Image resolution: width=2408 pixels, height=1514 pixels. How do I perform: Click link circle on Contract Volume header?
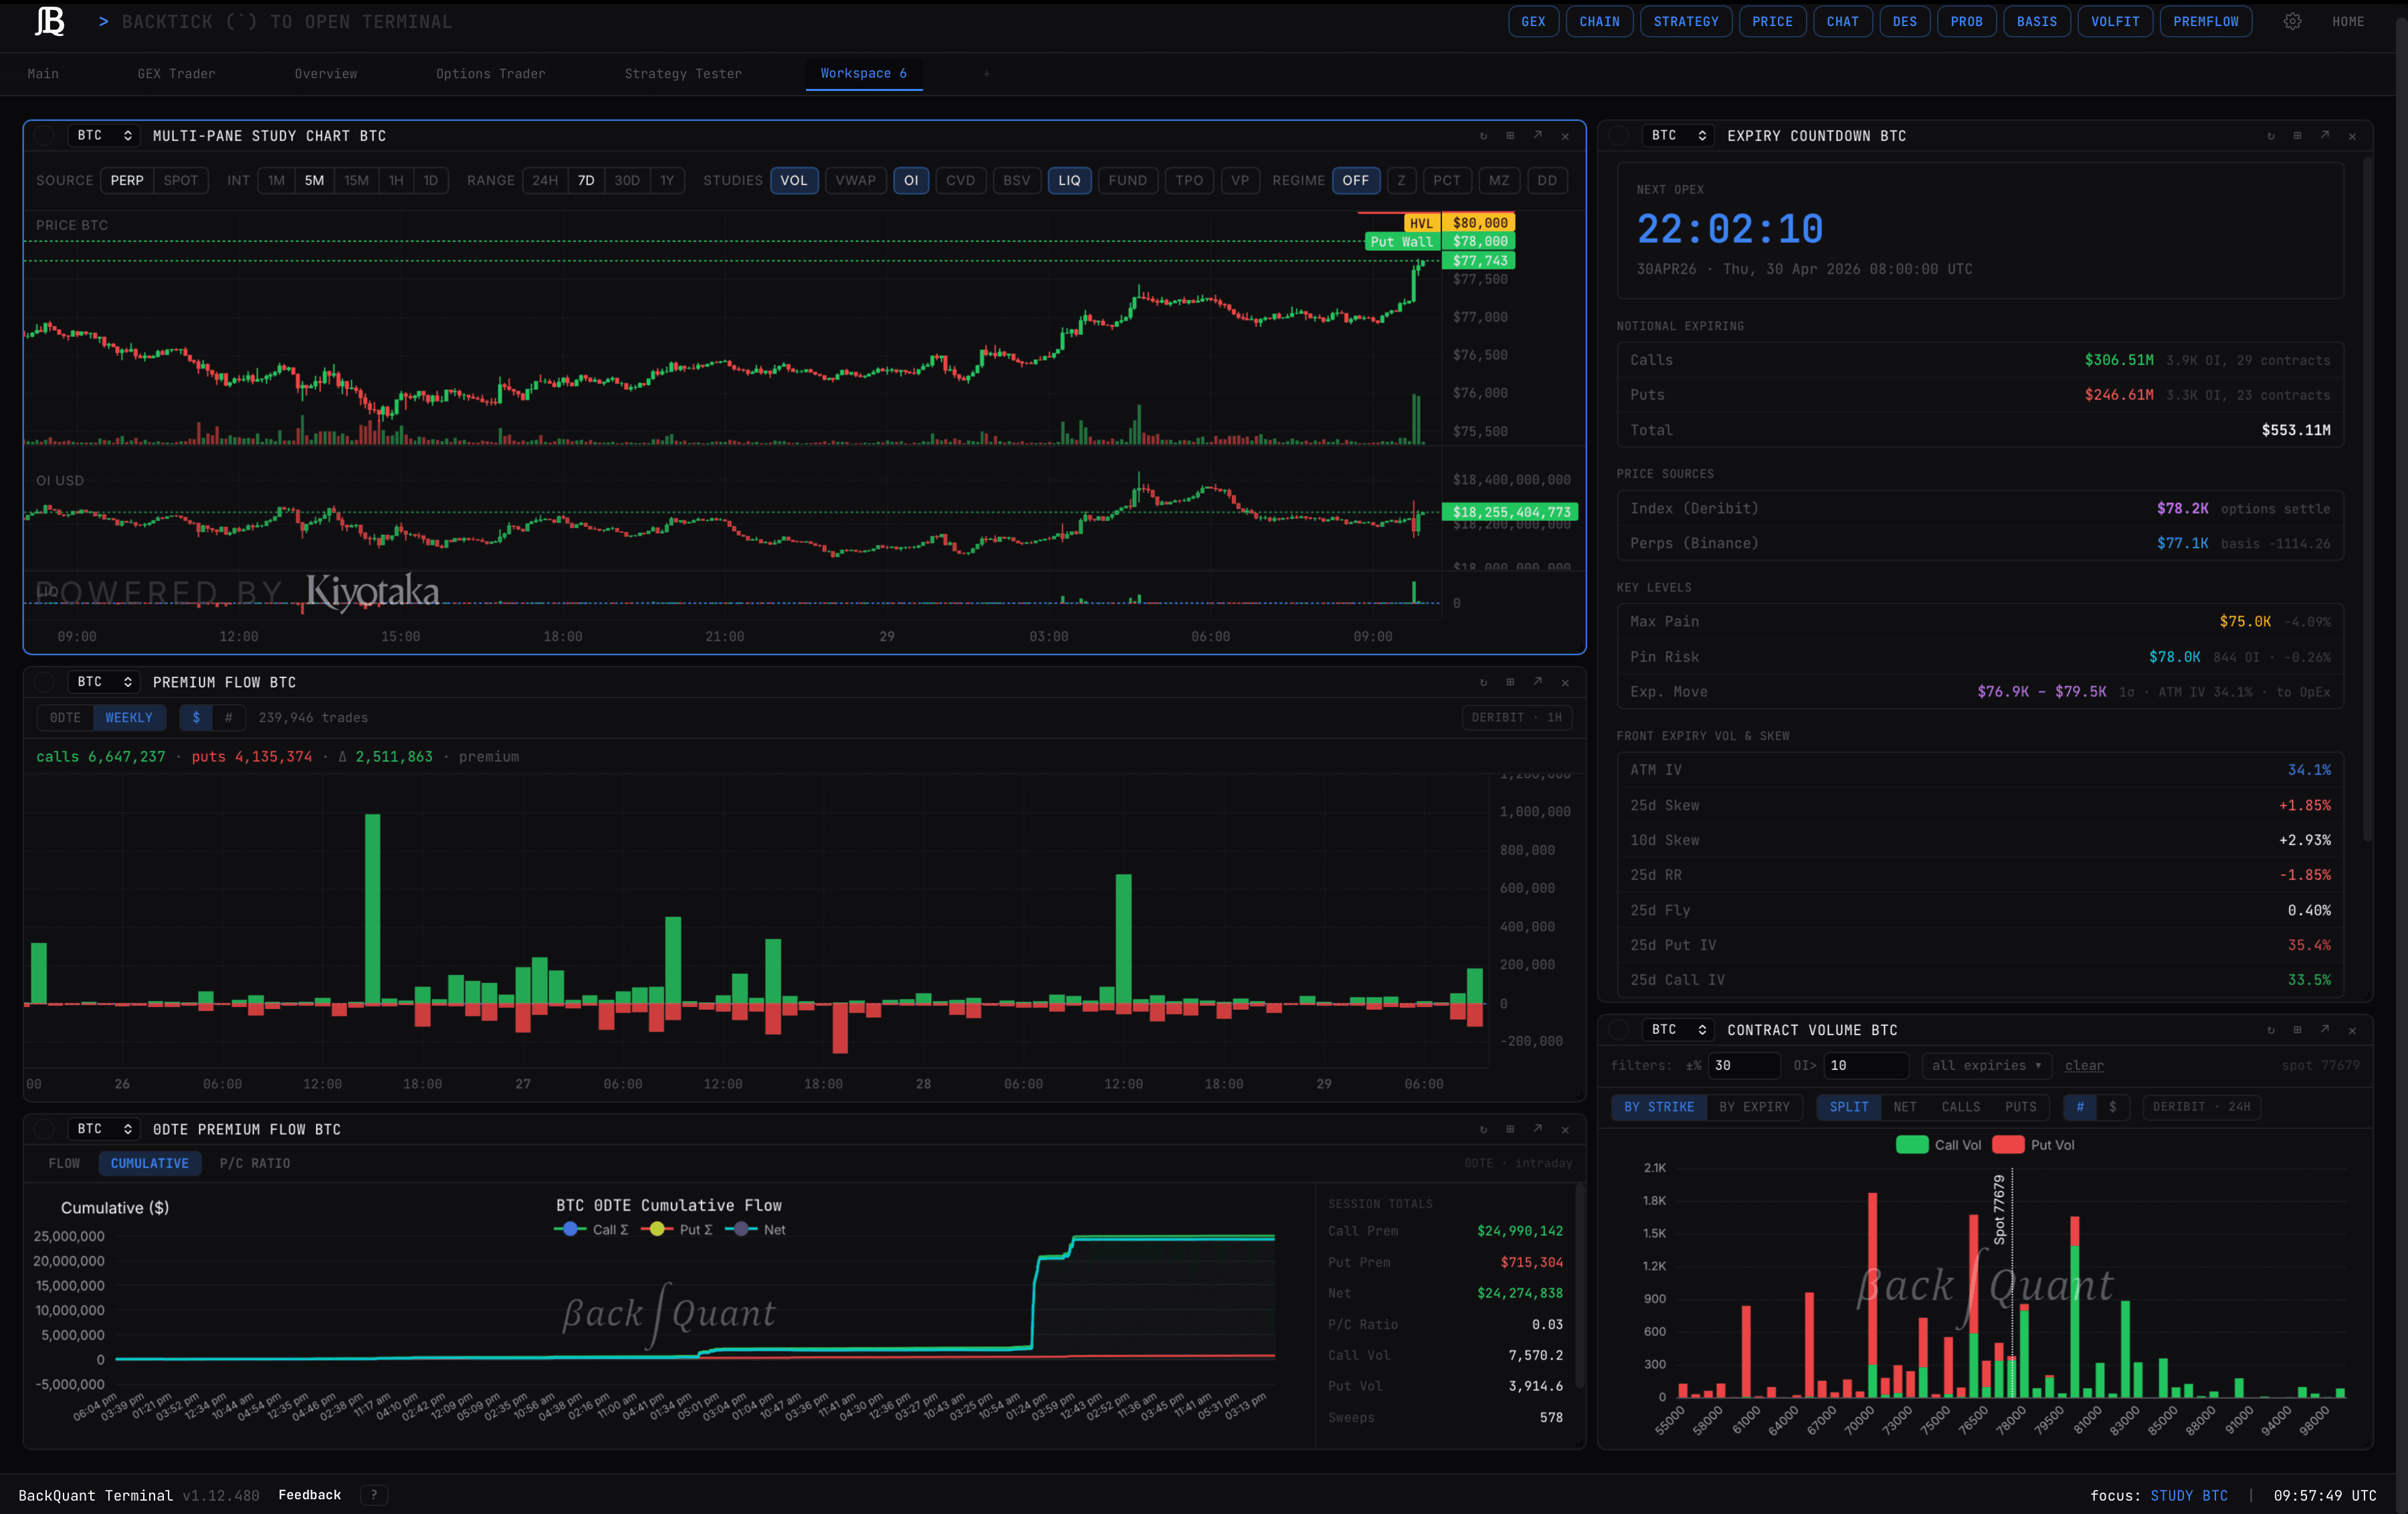[x=1618, y=1030]
